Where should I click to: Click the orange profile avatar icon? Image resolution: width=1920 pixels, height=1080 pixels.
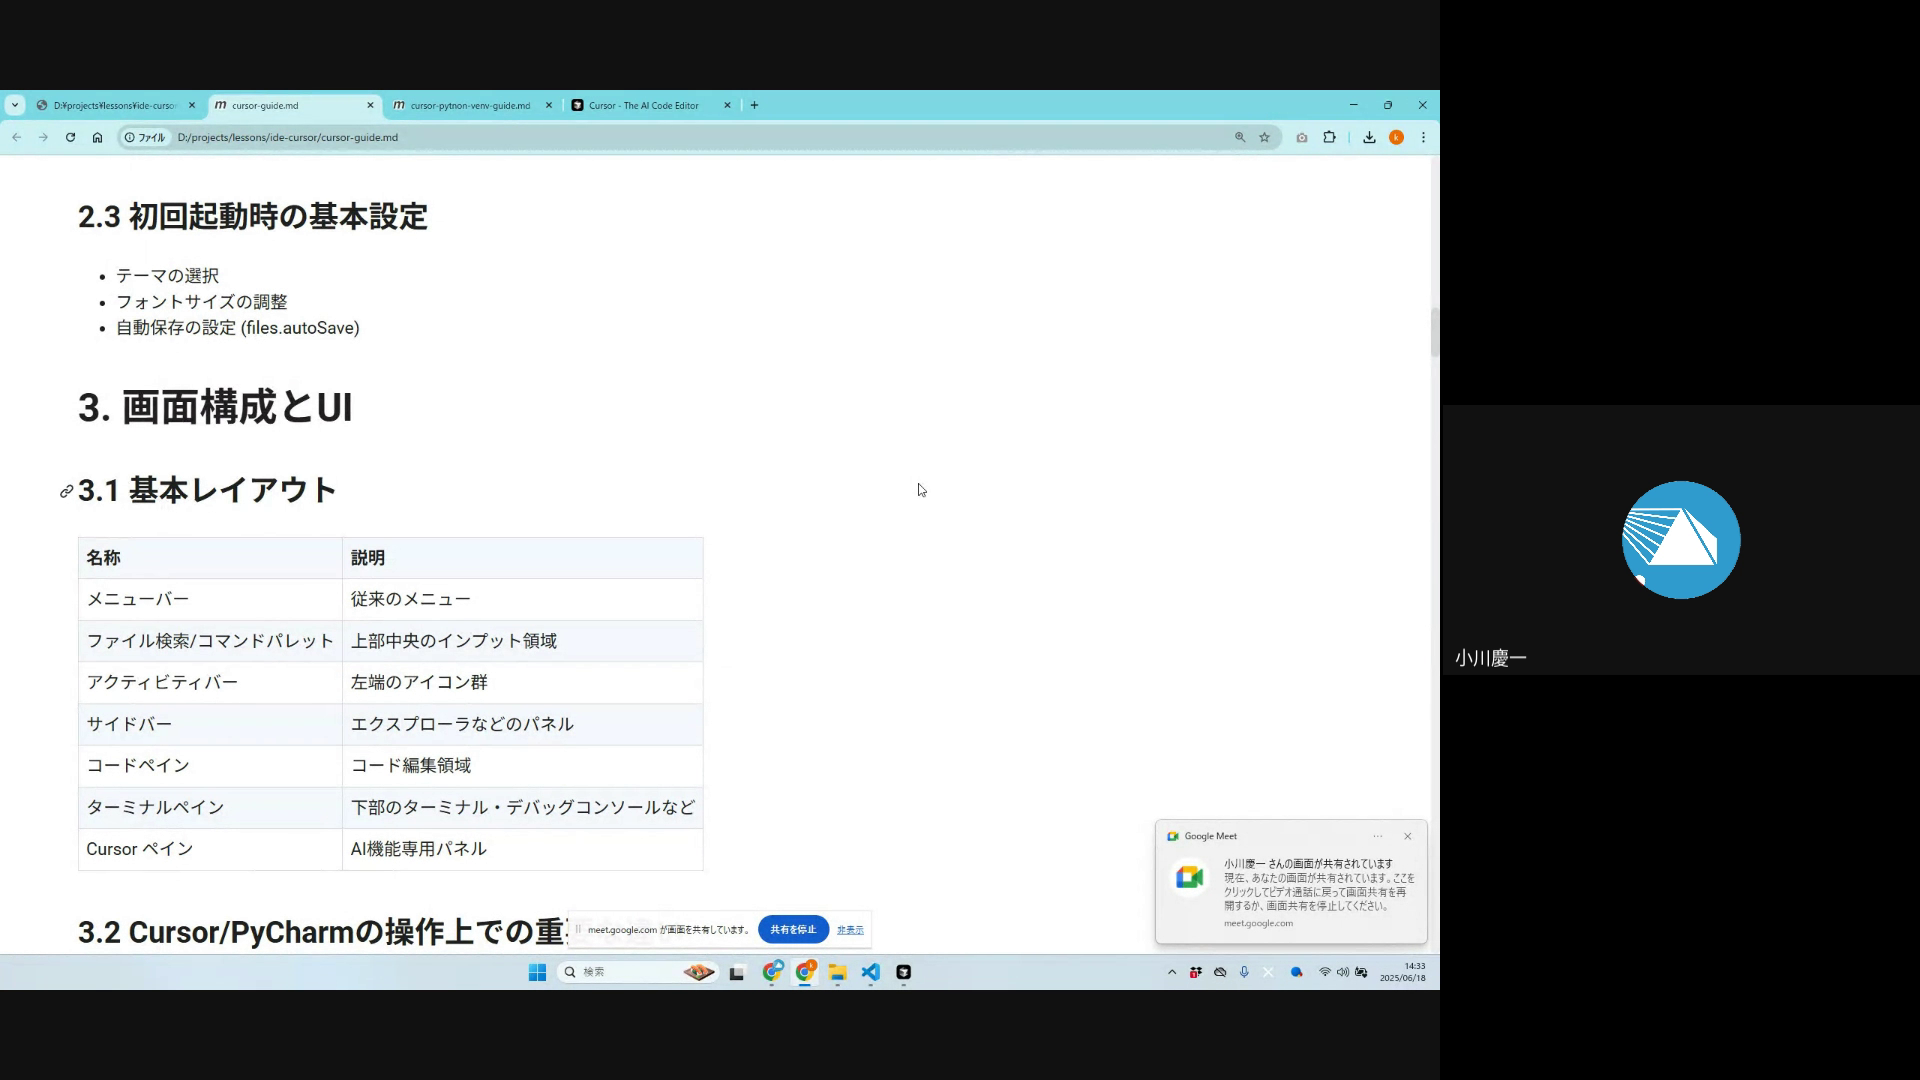pos(1396,137)
